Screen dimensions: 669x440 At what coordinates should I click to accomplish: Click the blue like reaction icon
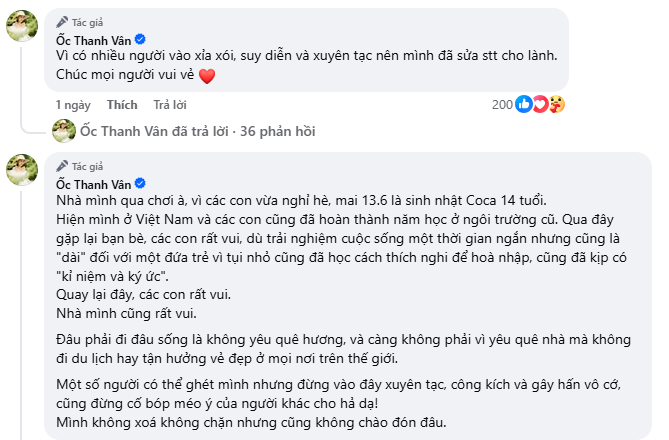522,104
